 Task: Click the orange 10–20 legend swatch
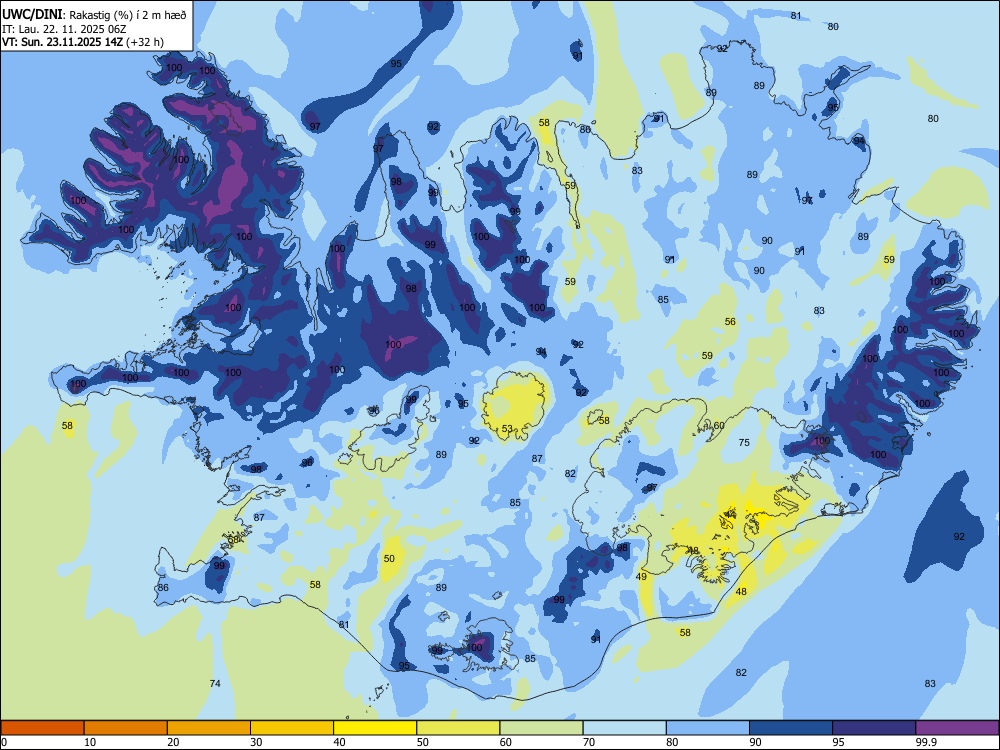coord(126,728)
